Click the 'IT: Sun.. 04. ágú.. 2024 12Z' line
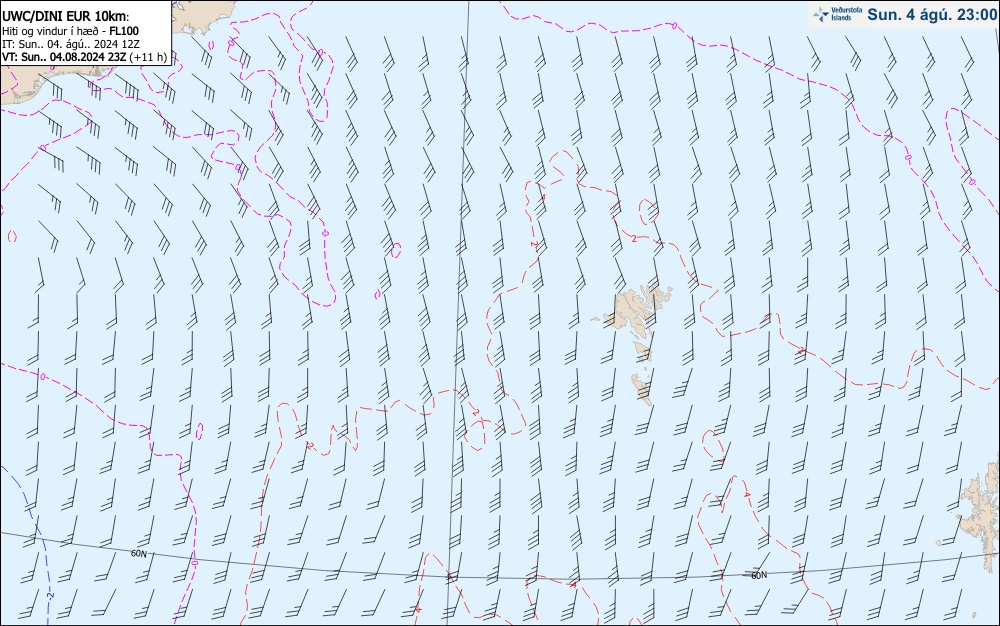 [x=71, y=44]
